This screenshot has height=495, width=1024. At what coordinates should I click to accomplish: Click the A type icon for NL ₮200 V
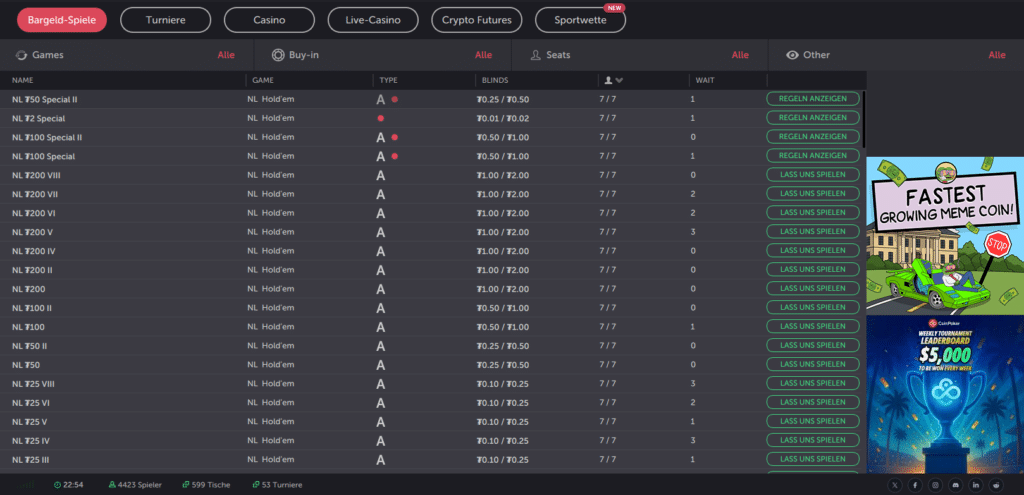381,232
